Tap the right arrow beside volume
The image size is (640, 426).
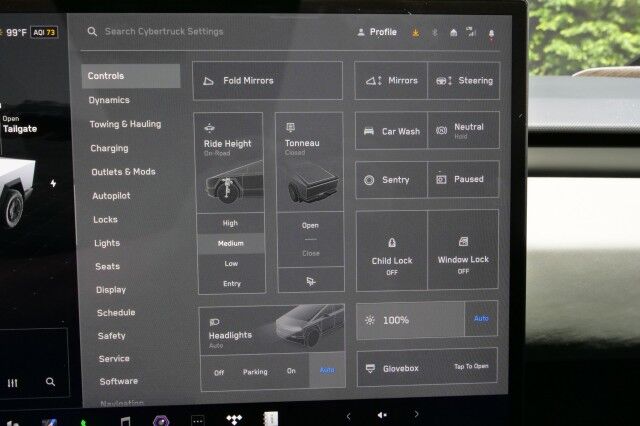pos(416,414)
